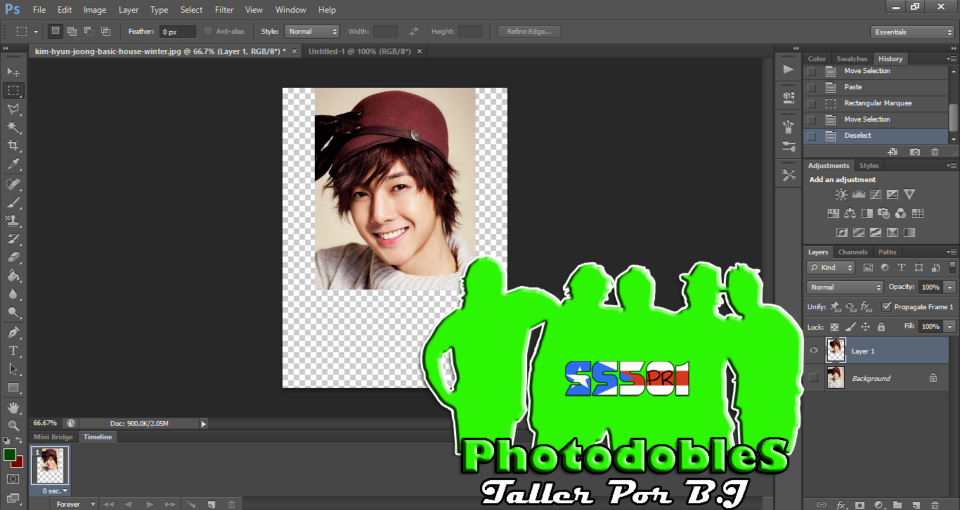Image resolution: width=960 pixels, height=510 pixels.
Task: Hide Layer 1 visibility eye
Action: pyautogui.click(x=814, y=351)
